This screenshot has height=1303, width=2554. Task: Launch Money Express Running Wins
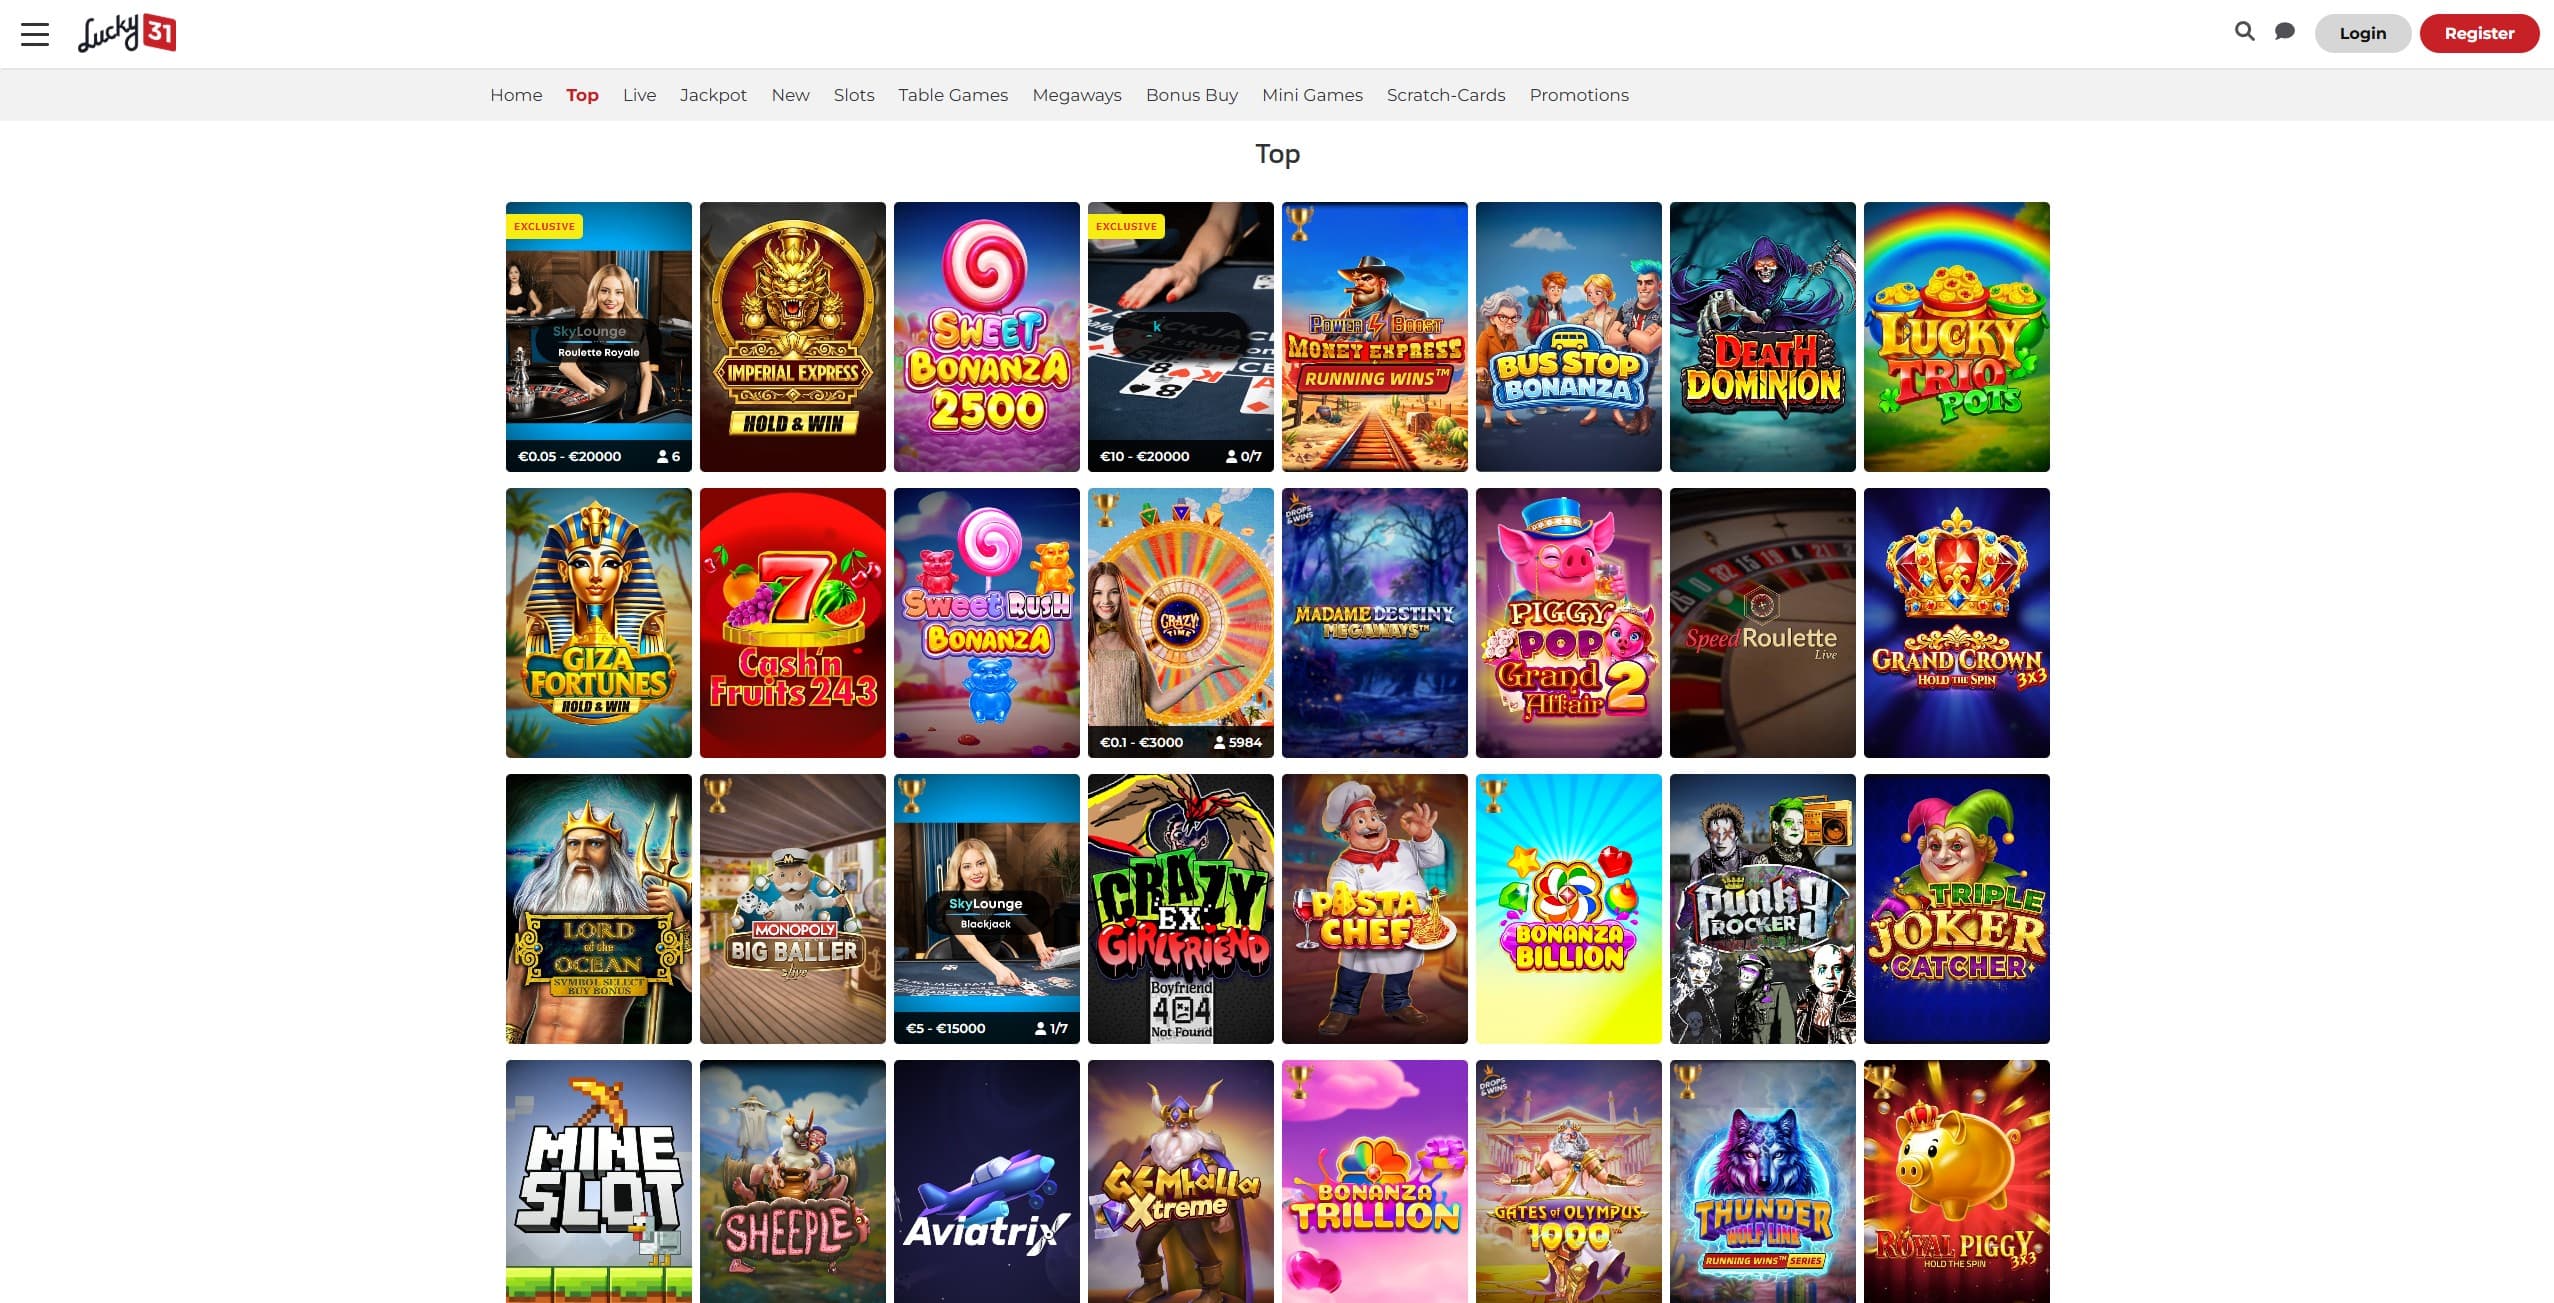[x=1375, y=337]
